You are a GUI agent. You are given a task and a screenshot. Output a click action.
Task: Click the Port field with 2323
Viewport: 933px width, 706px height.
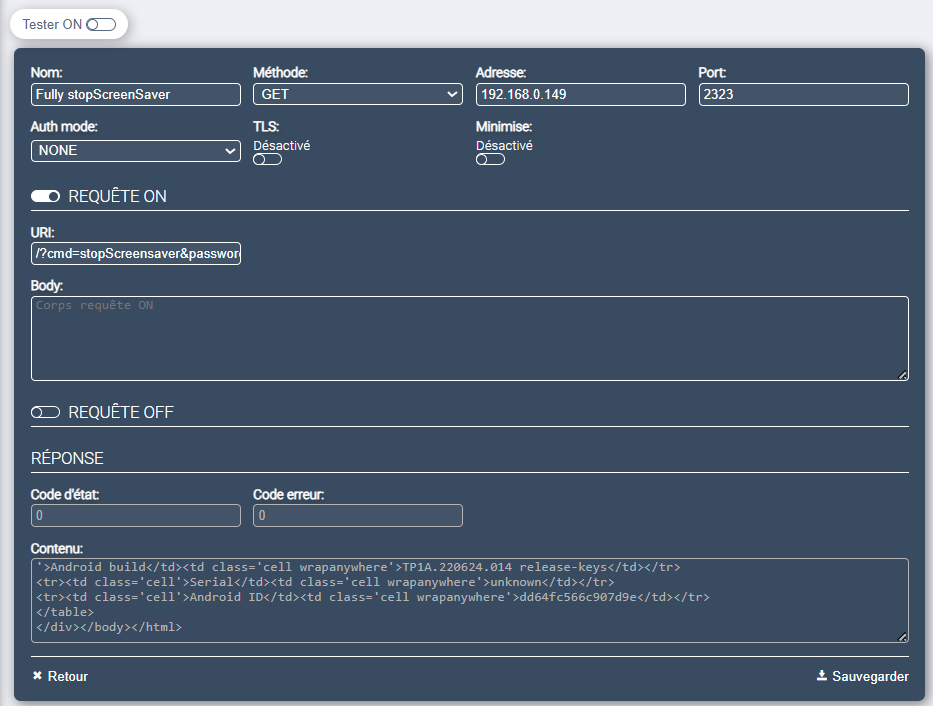[x=803, y=95]
